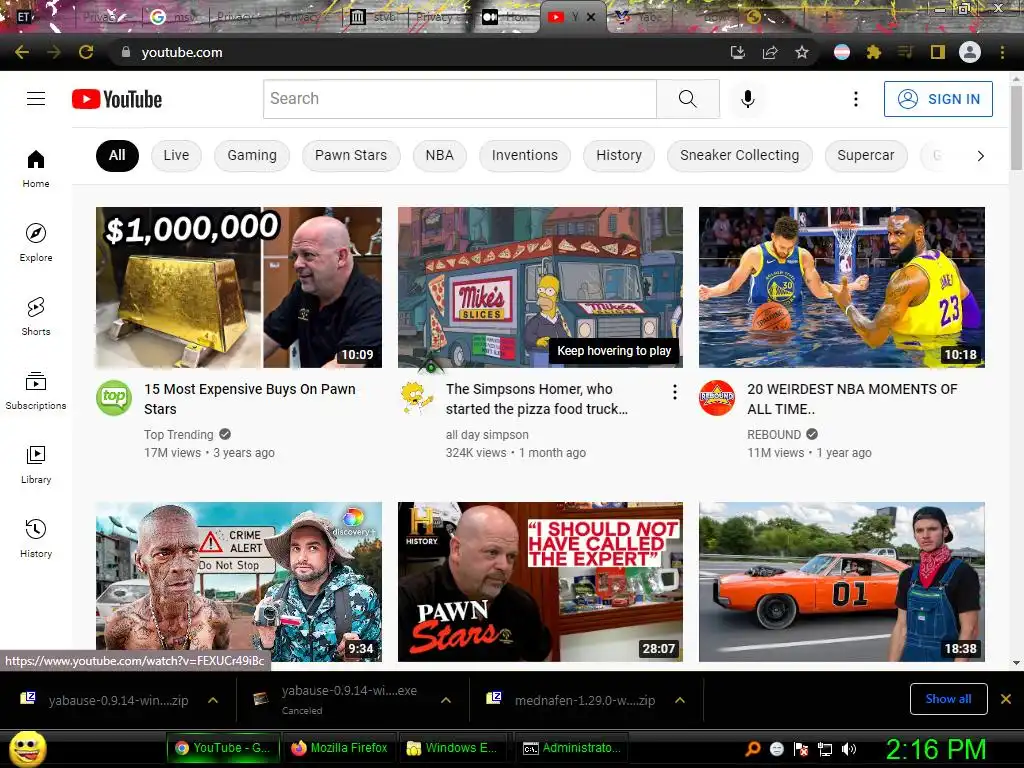The height and width of the screenshot is (768, 1024).
Task: Open The Simpsons Homer pizza truck title
Action: point(537,399)
